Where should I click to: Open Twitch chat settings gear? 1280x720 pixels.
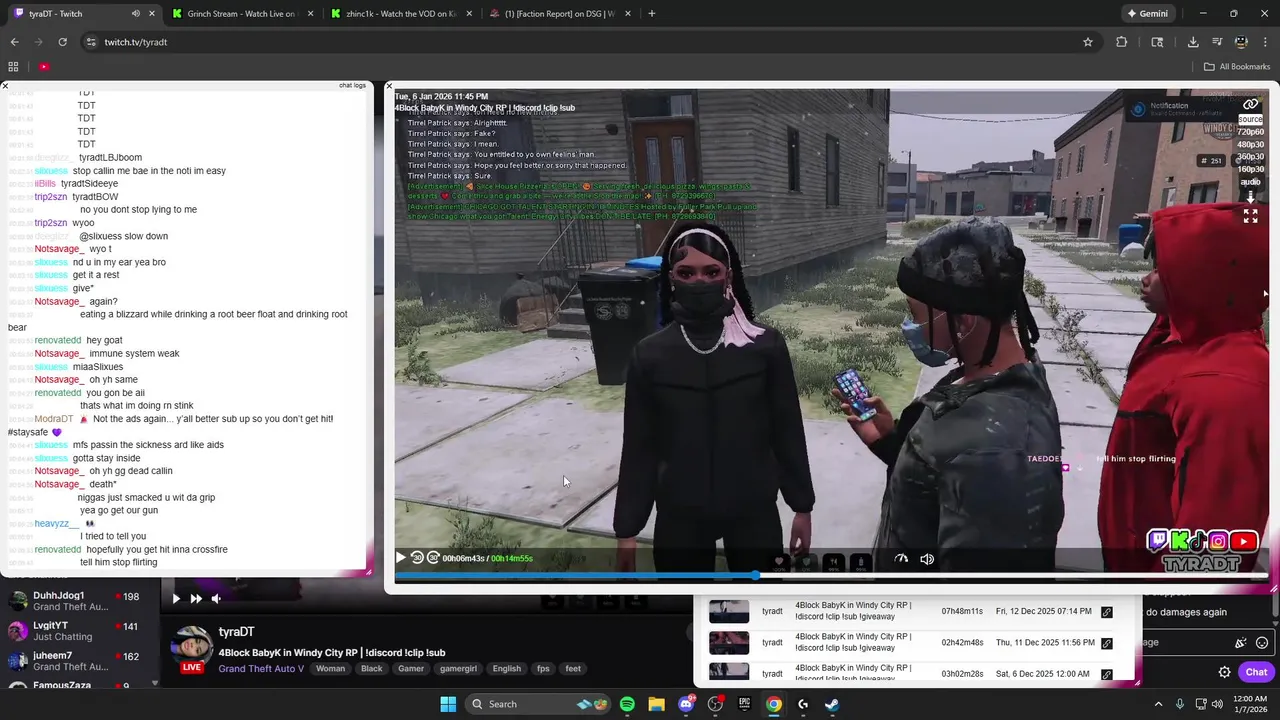[x=1224, y=672]
